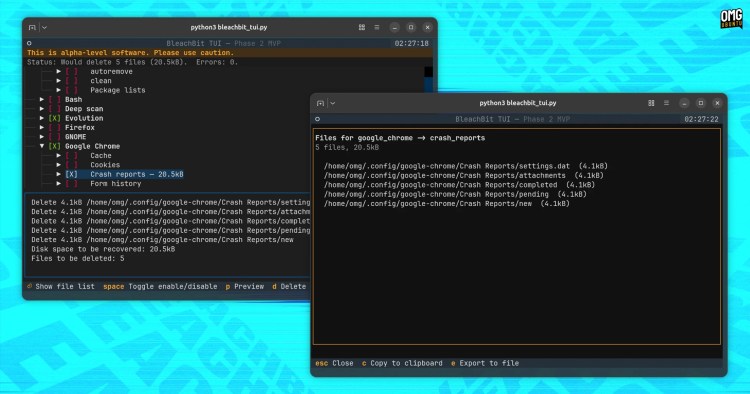The width and height of the screenshot is (750, 394).
Task: Click e Export to file
Action: [x=485, y=363]
